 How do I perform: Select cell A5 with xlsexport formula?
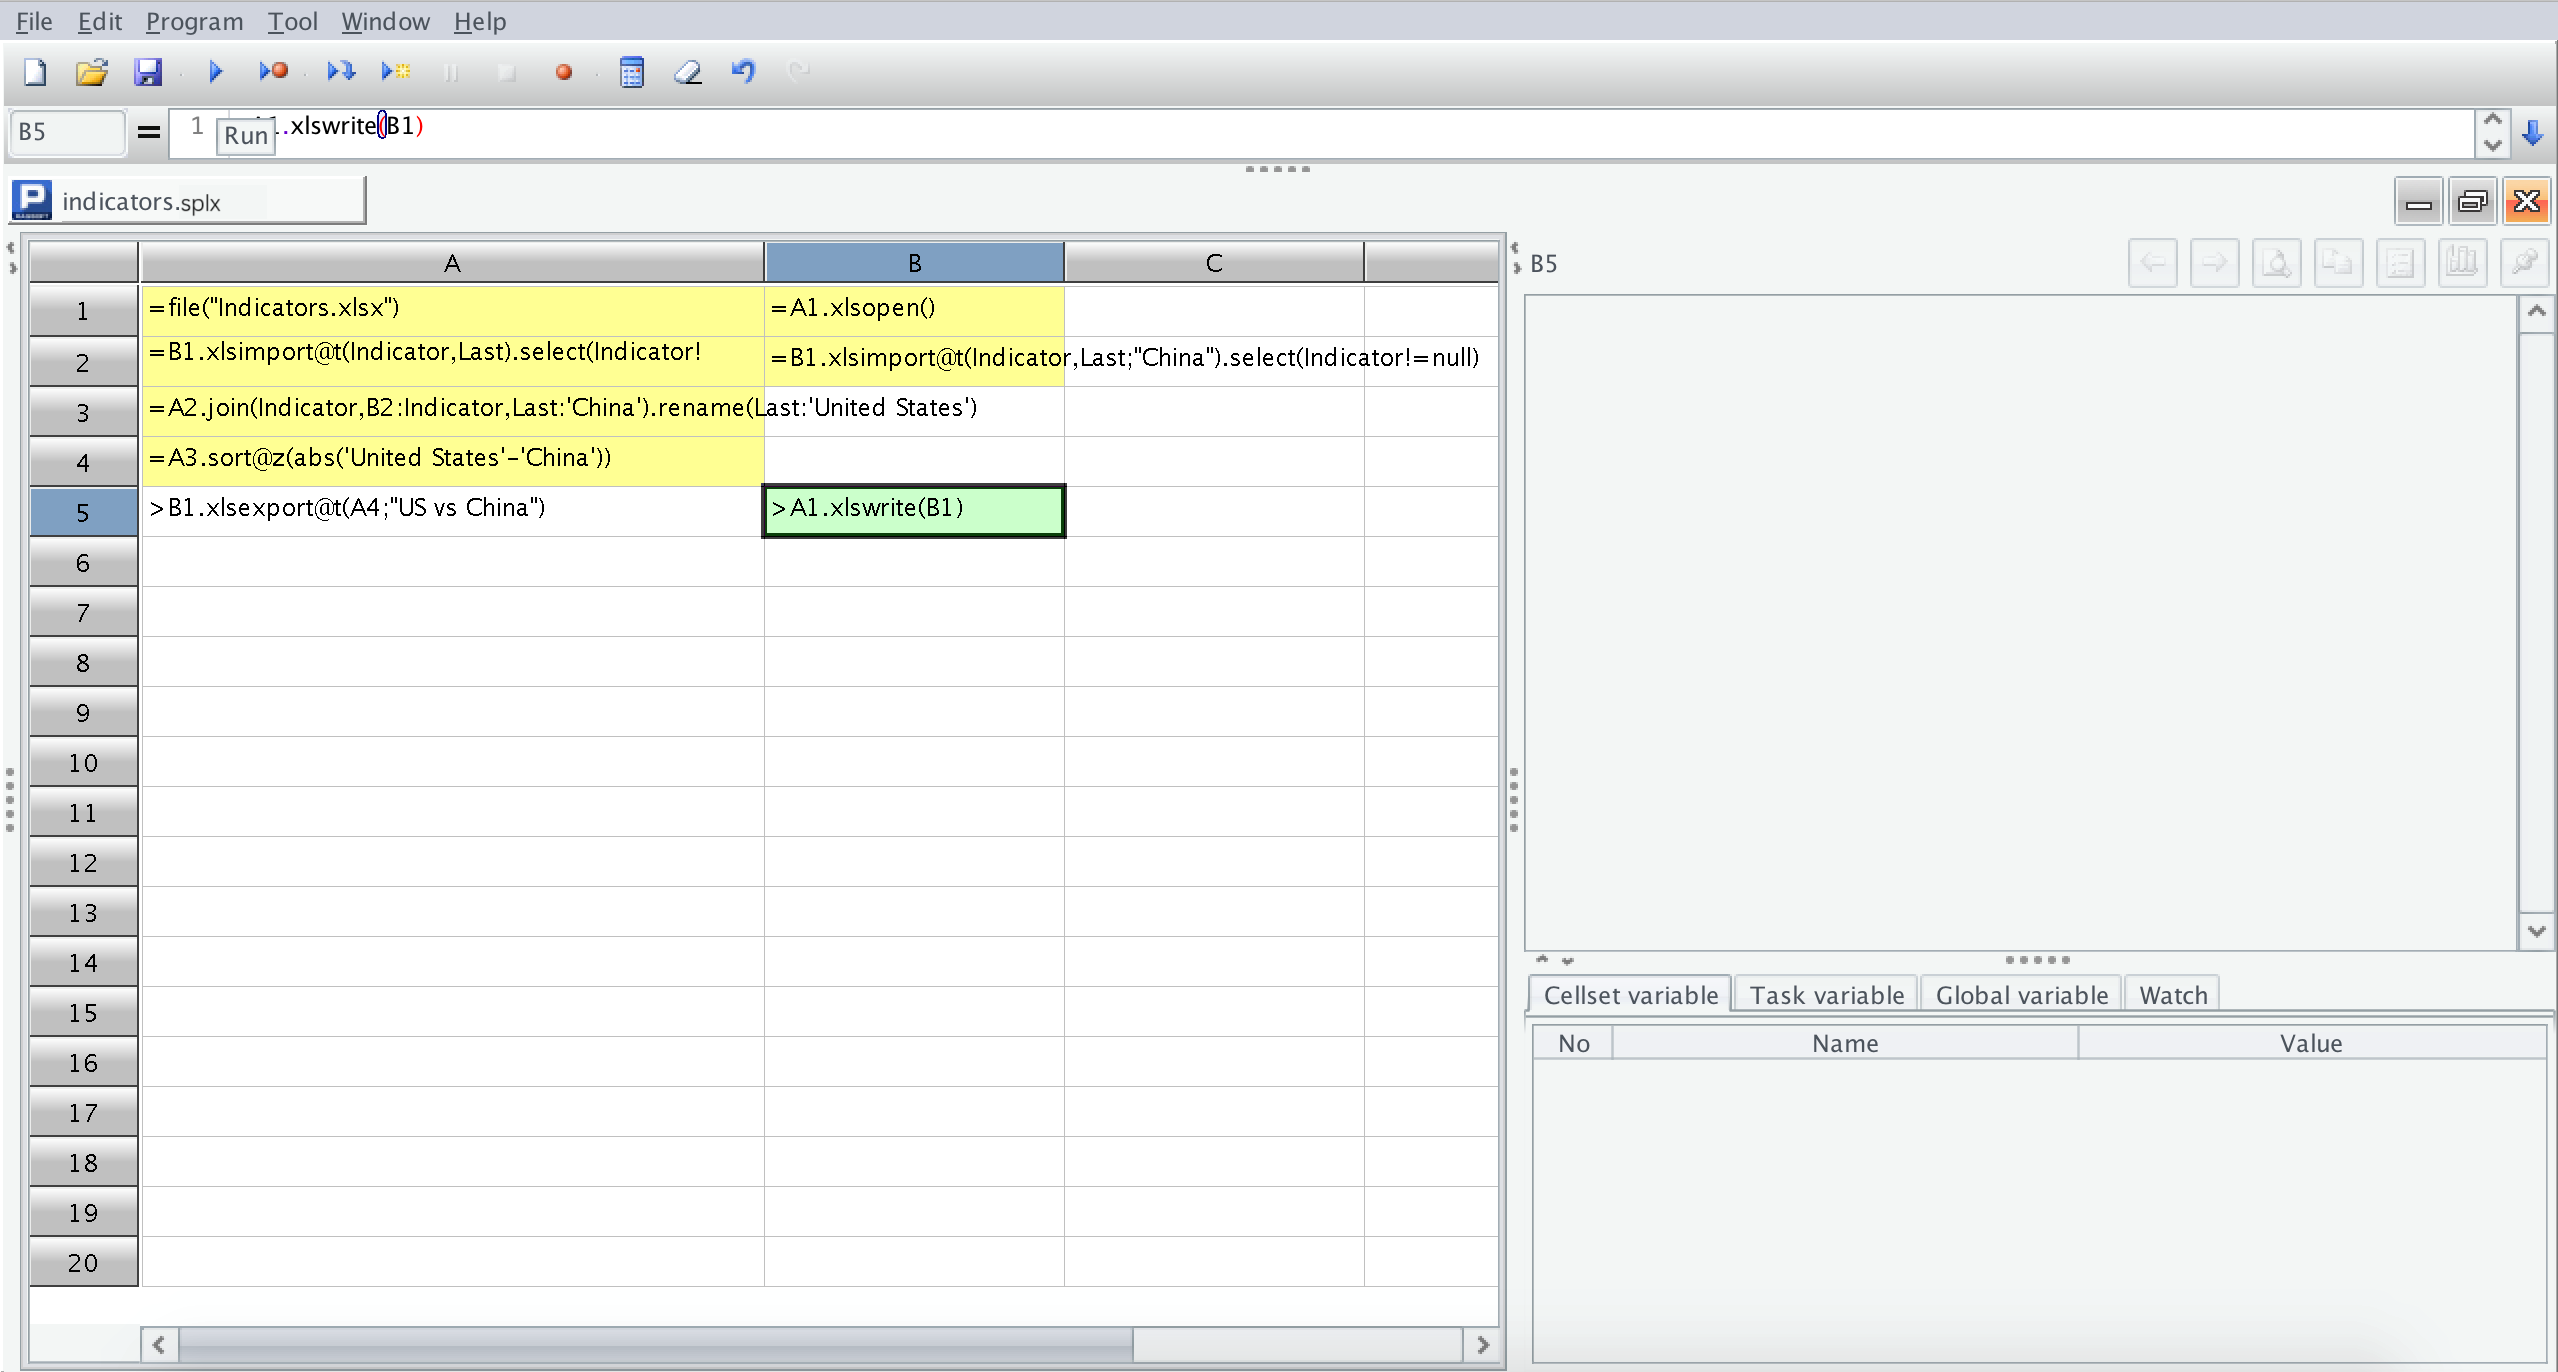pyautogui.click(x=452, y=510)
